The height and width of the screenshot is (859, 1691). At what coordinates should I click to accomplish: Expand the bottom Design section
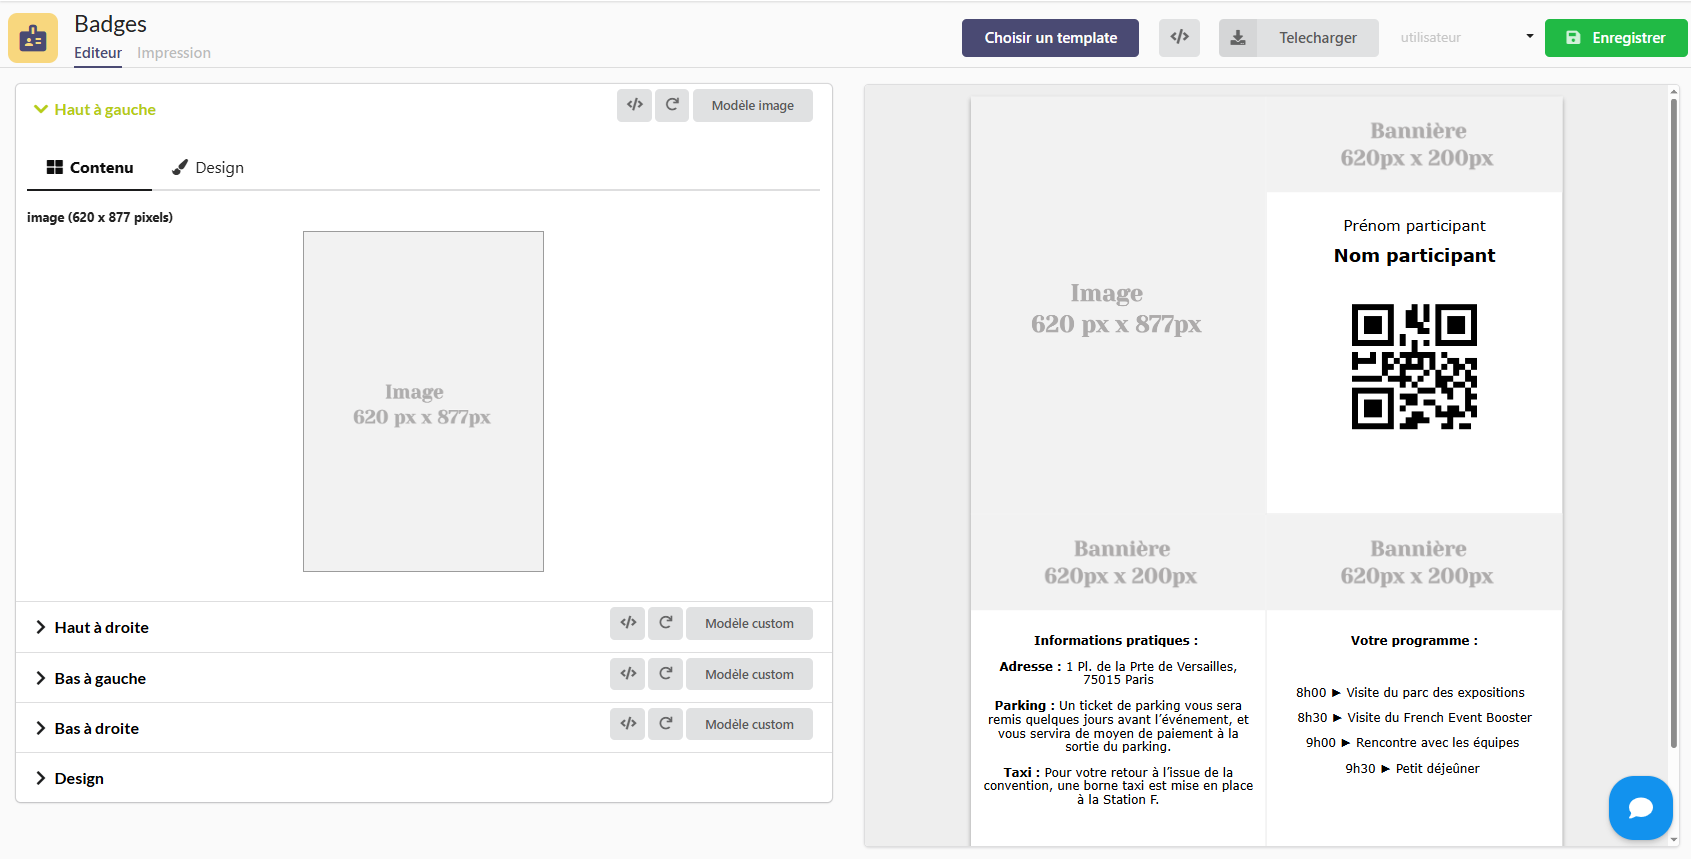78,779
